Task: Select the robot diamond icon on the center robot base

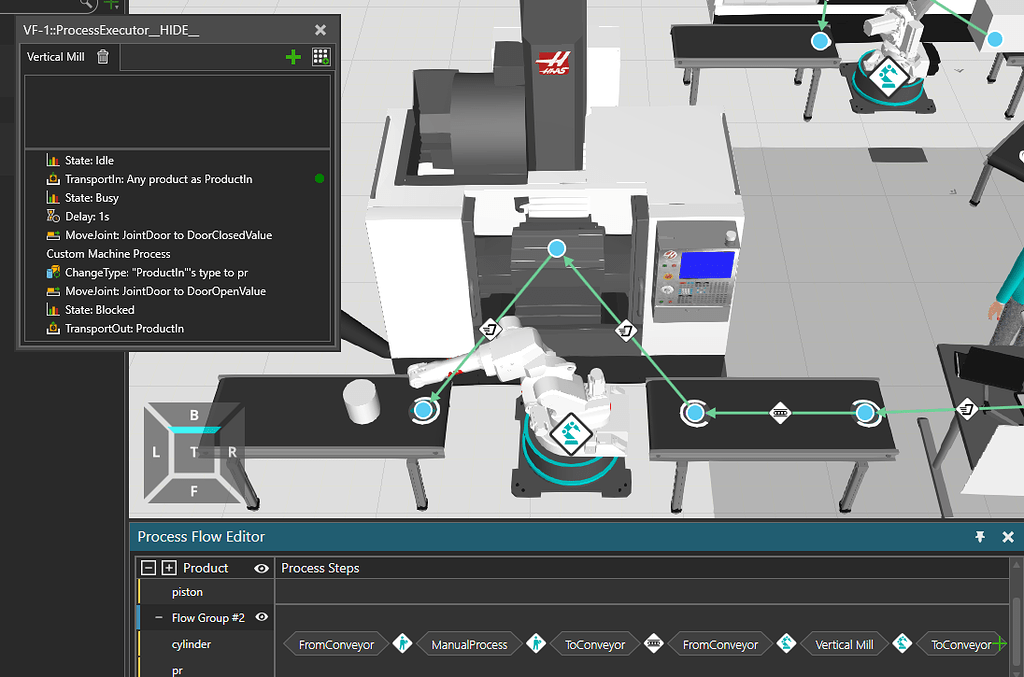Action: point(571,433)
